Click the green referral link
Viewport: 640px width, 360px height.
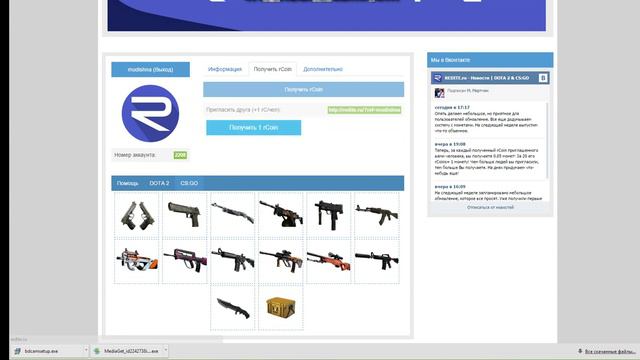click(364, 110)
